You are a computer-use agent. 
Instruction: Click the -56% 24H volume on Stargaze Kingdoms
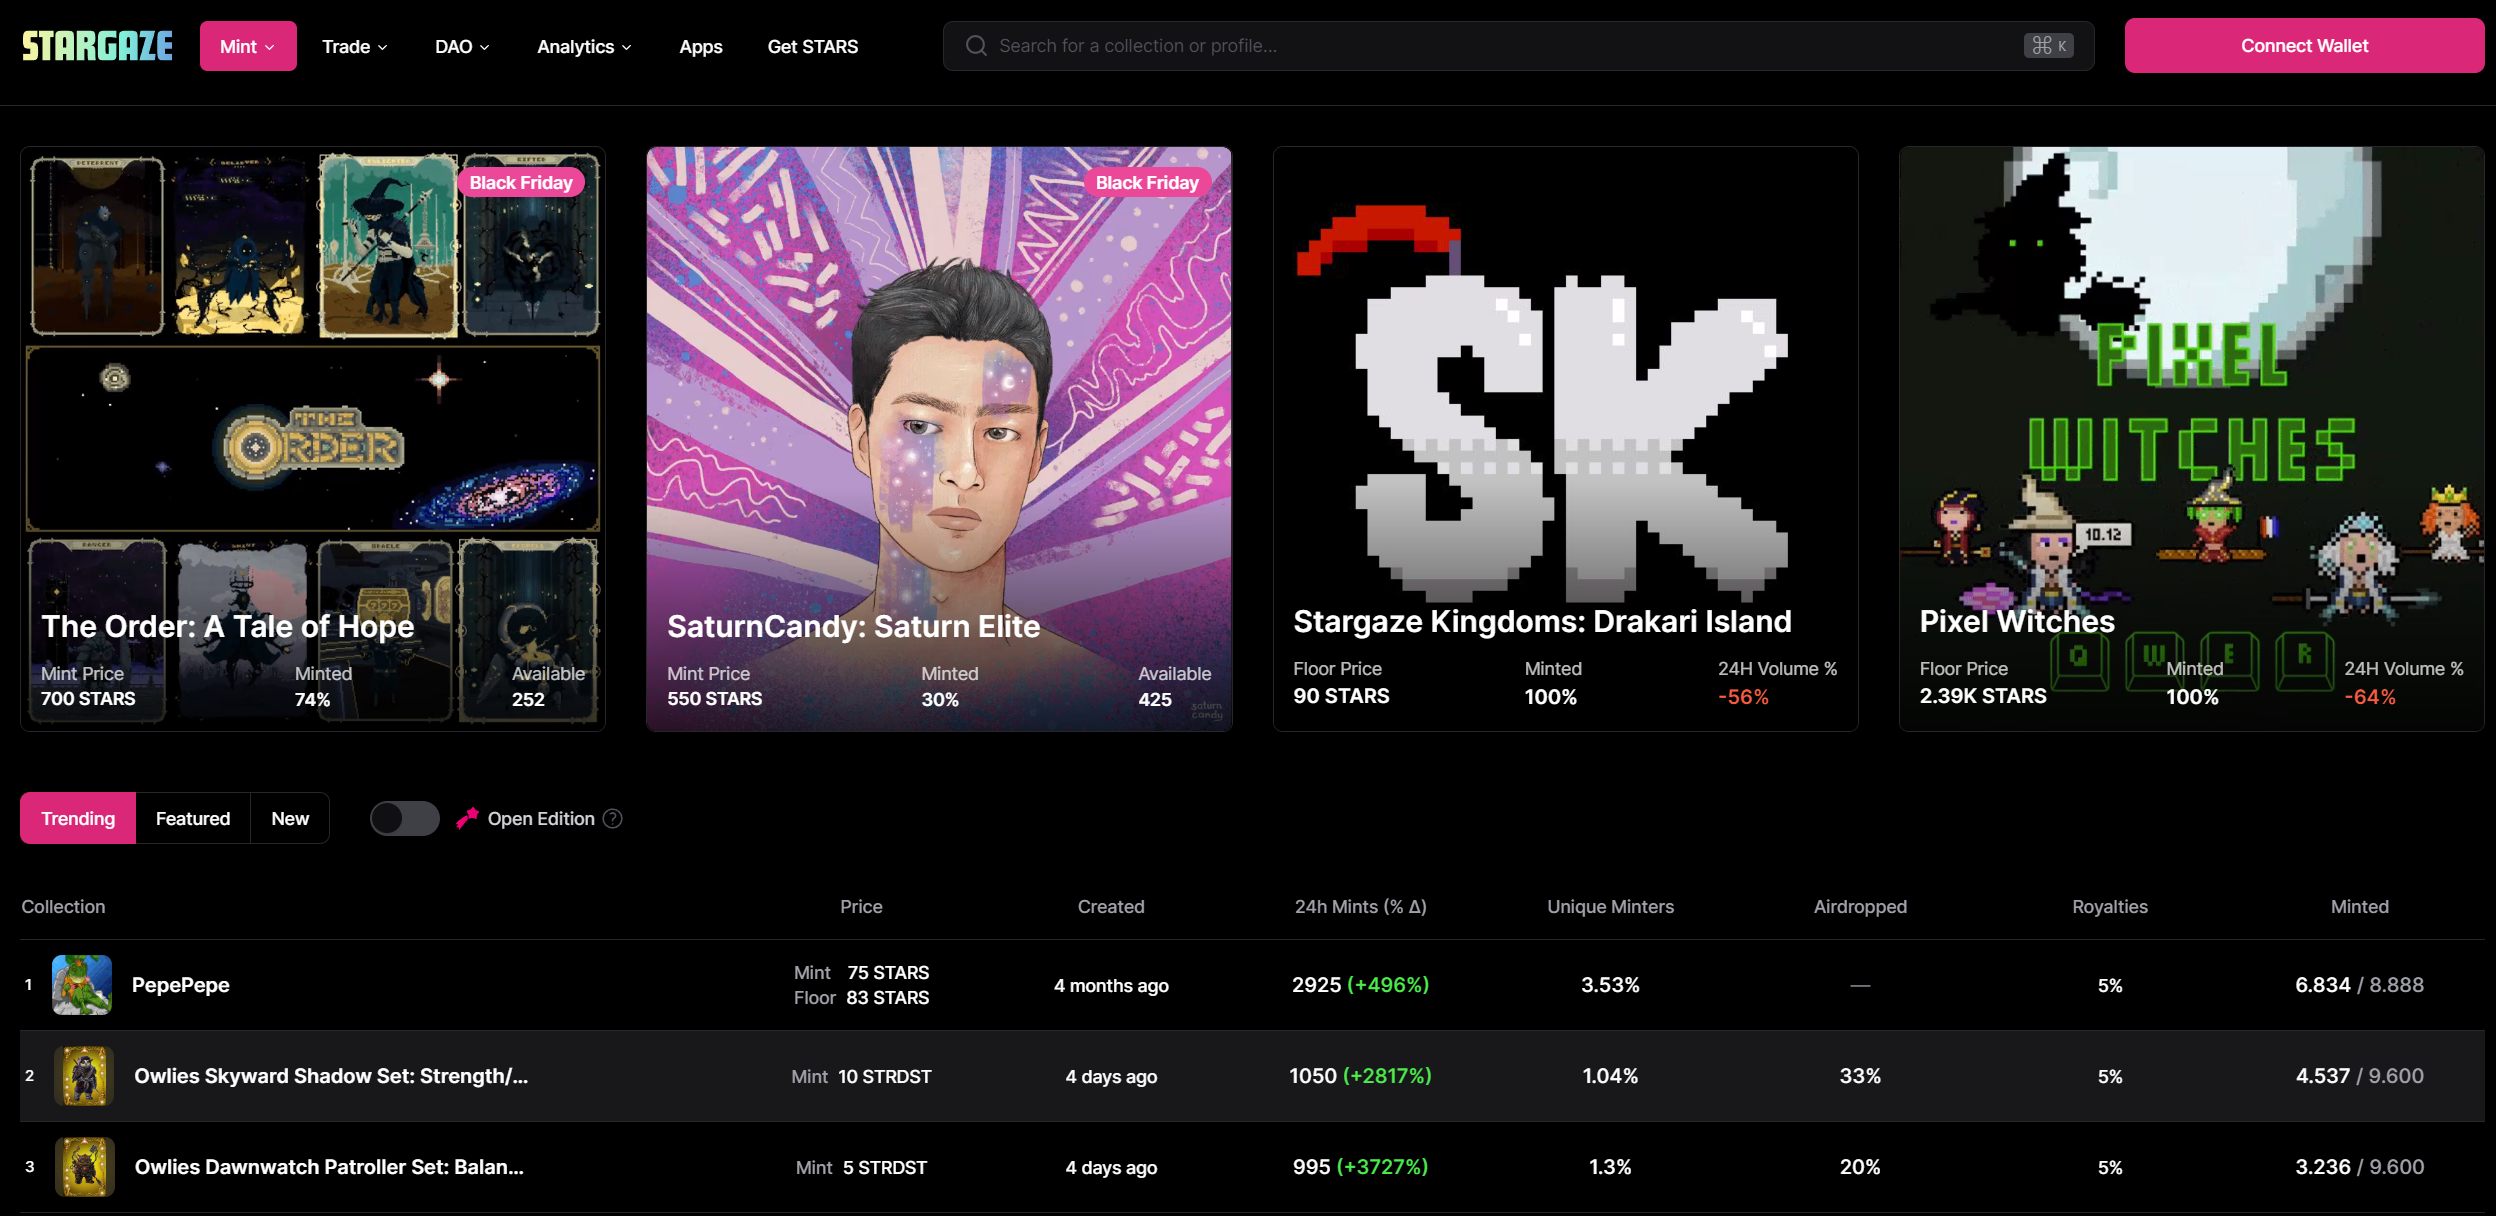(1743, 697)
